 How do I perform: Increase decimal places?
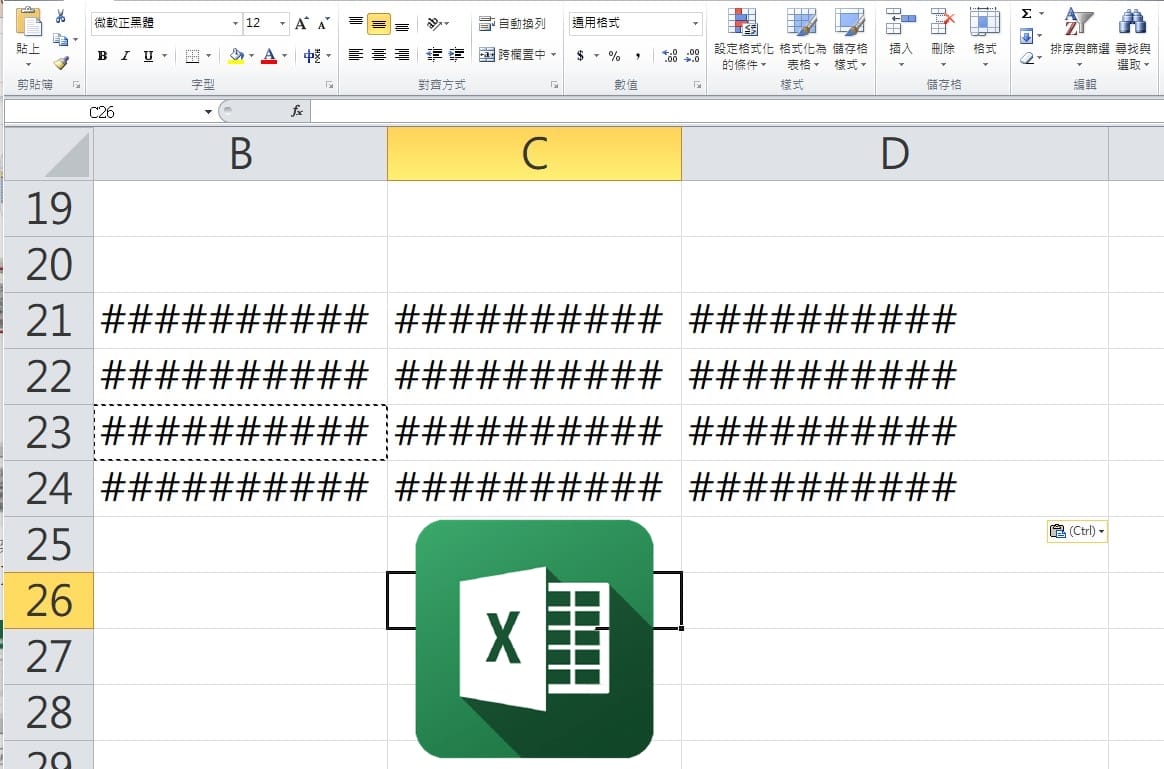tap(670, 56)
